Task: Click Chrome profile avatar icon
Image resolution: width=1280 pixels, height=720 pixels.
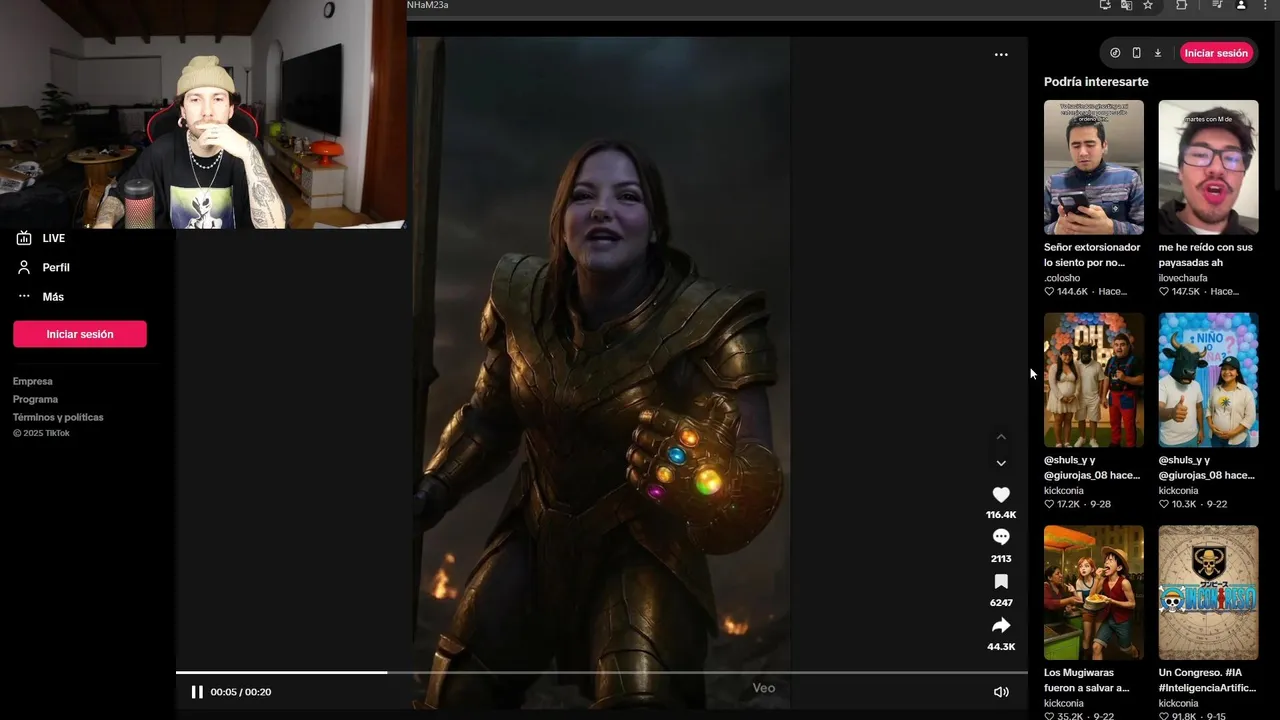Action: [1241, 5]
